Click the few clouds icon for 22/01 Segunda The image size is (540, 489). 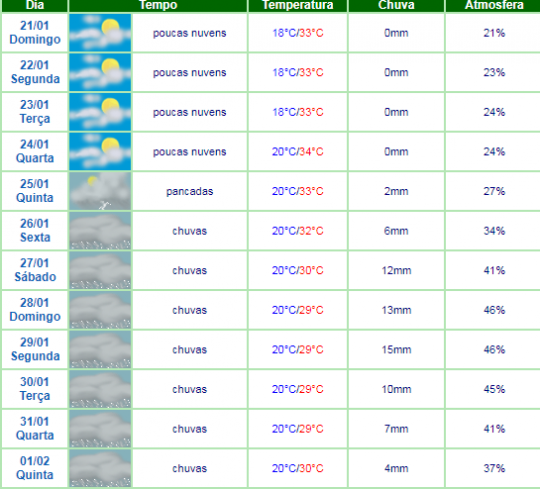(100, 72)
